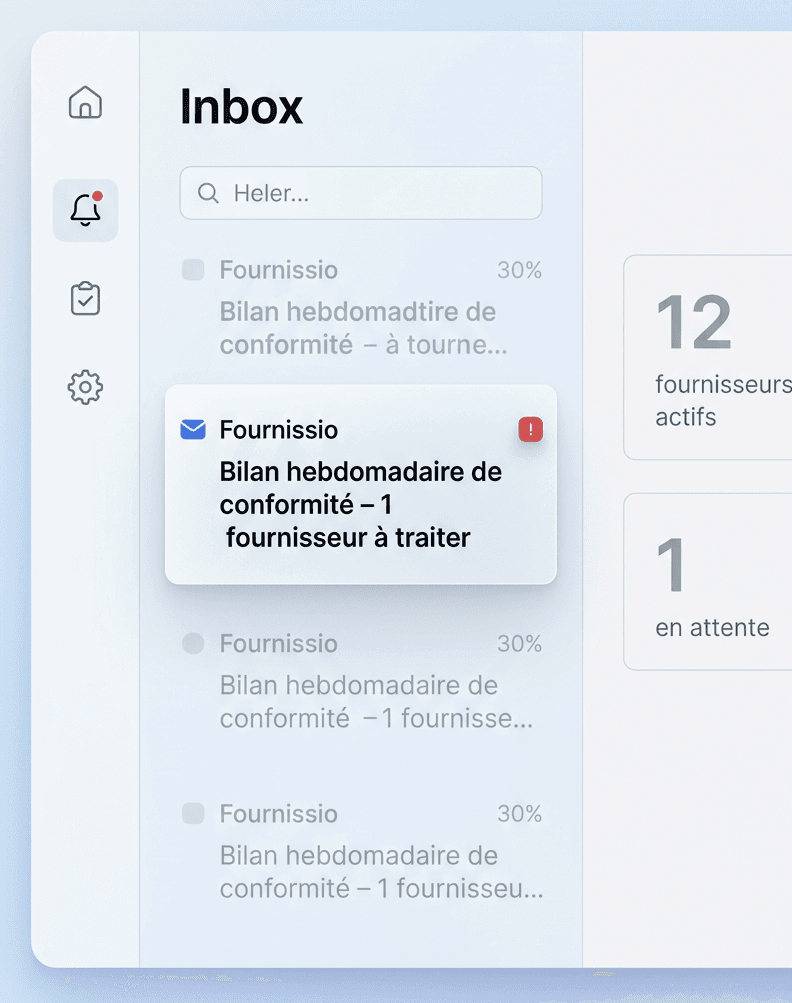Click the Inbox heading

coord(241,106)
